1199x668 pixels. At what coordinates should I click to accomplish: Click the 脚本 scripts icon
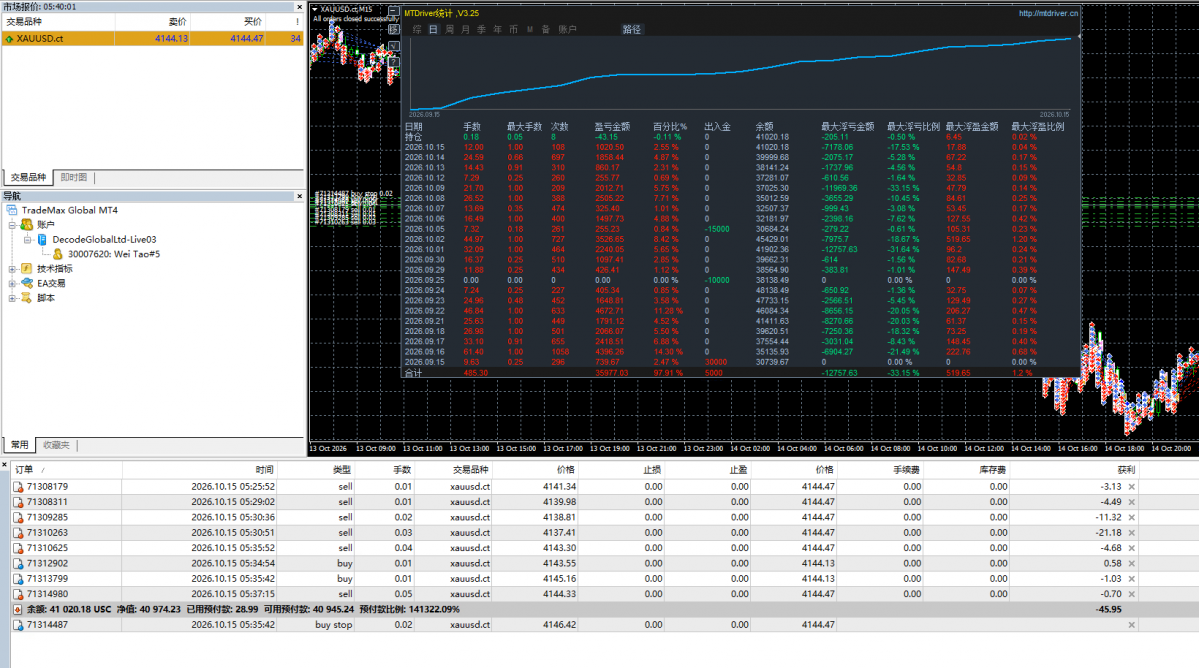pos(27,298)
